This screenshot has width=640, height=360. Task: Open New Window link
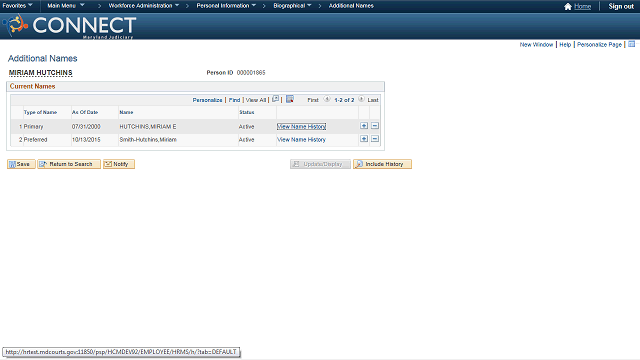tap(536, 44)
